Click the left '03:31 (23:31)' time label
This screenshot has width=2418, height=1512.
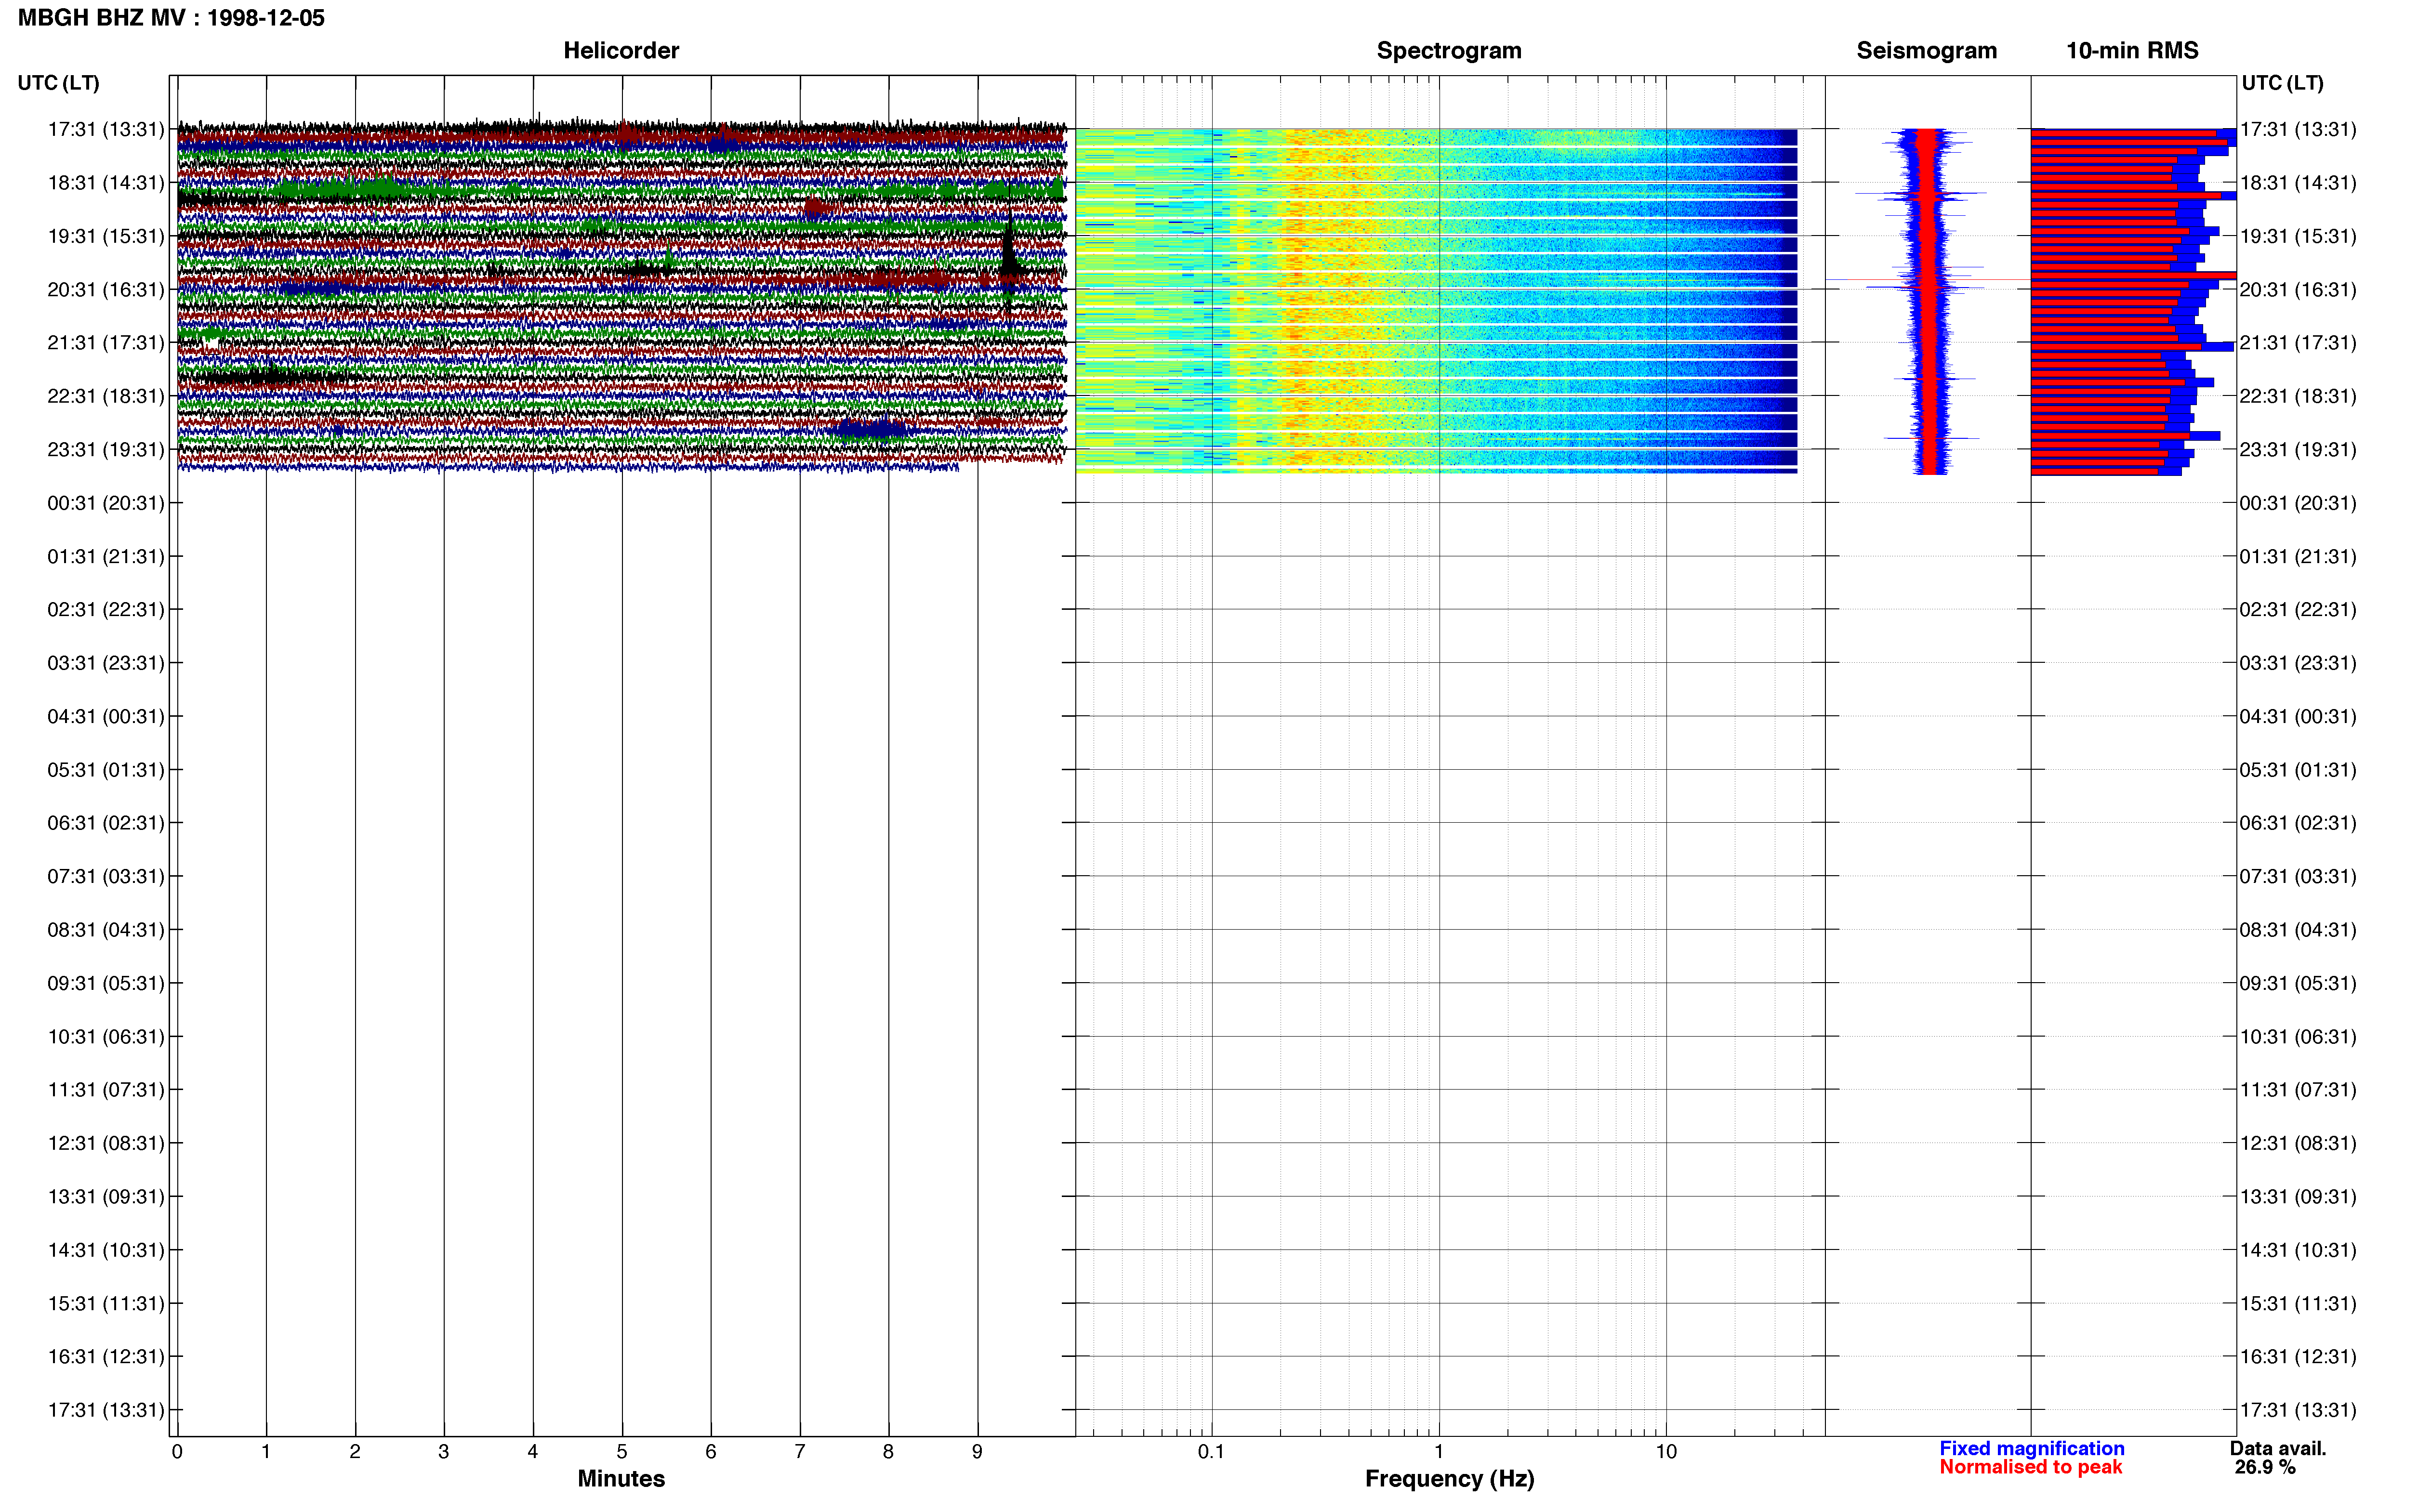[106, 663]
